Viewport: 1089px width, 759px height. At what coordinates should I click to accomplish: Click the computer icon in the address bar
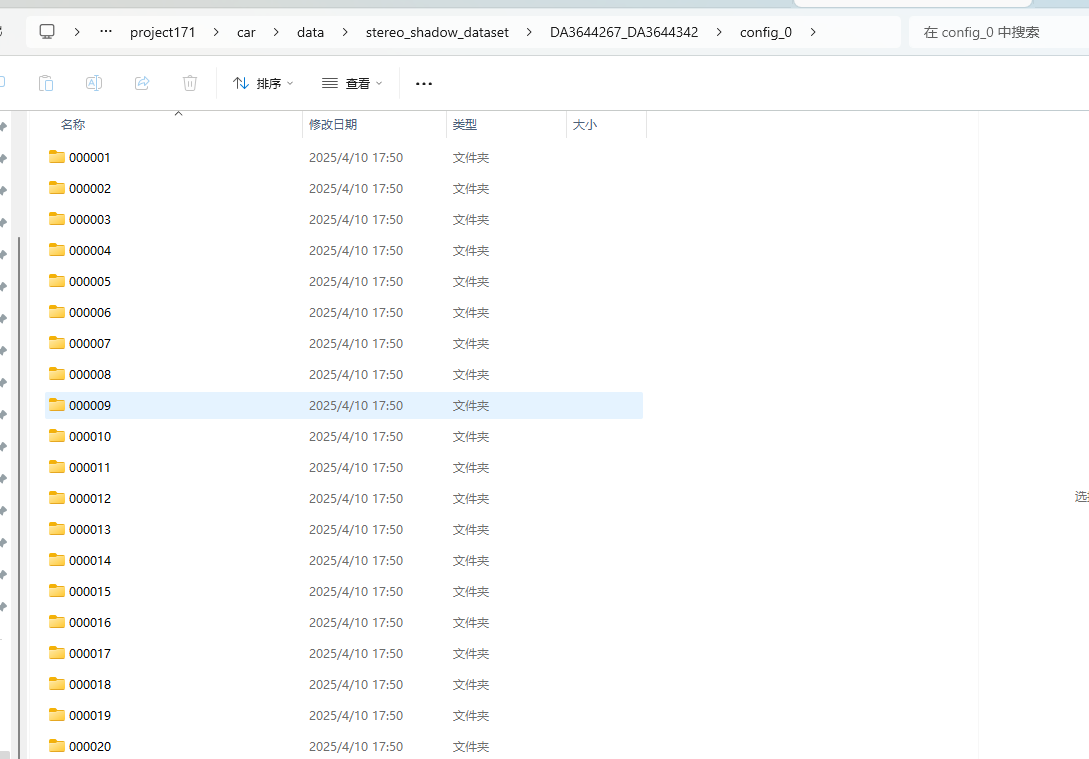(x=46, y=31)
